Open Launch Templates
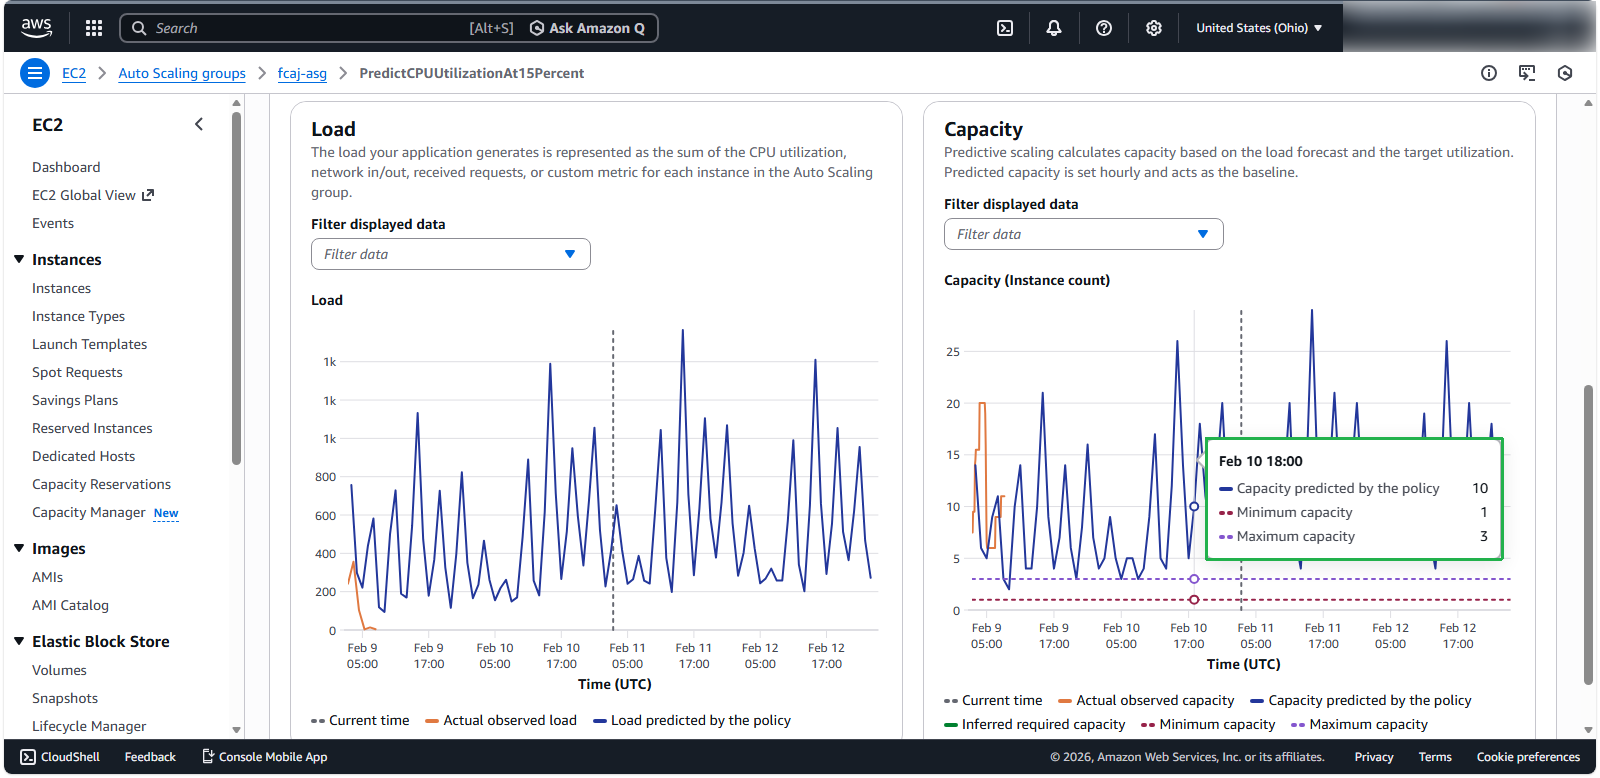This screenshot has height=778, width=1600. (89, 344)
